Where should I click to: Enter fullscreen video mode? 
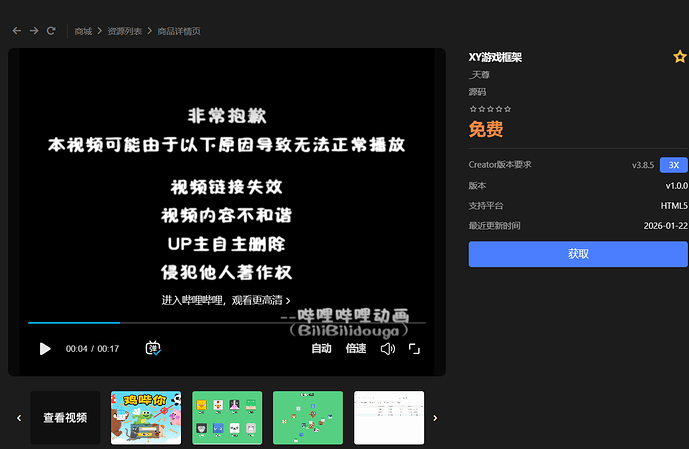coord(414,349)
